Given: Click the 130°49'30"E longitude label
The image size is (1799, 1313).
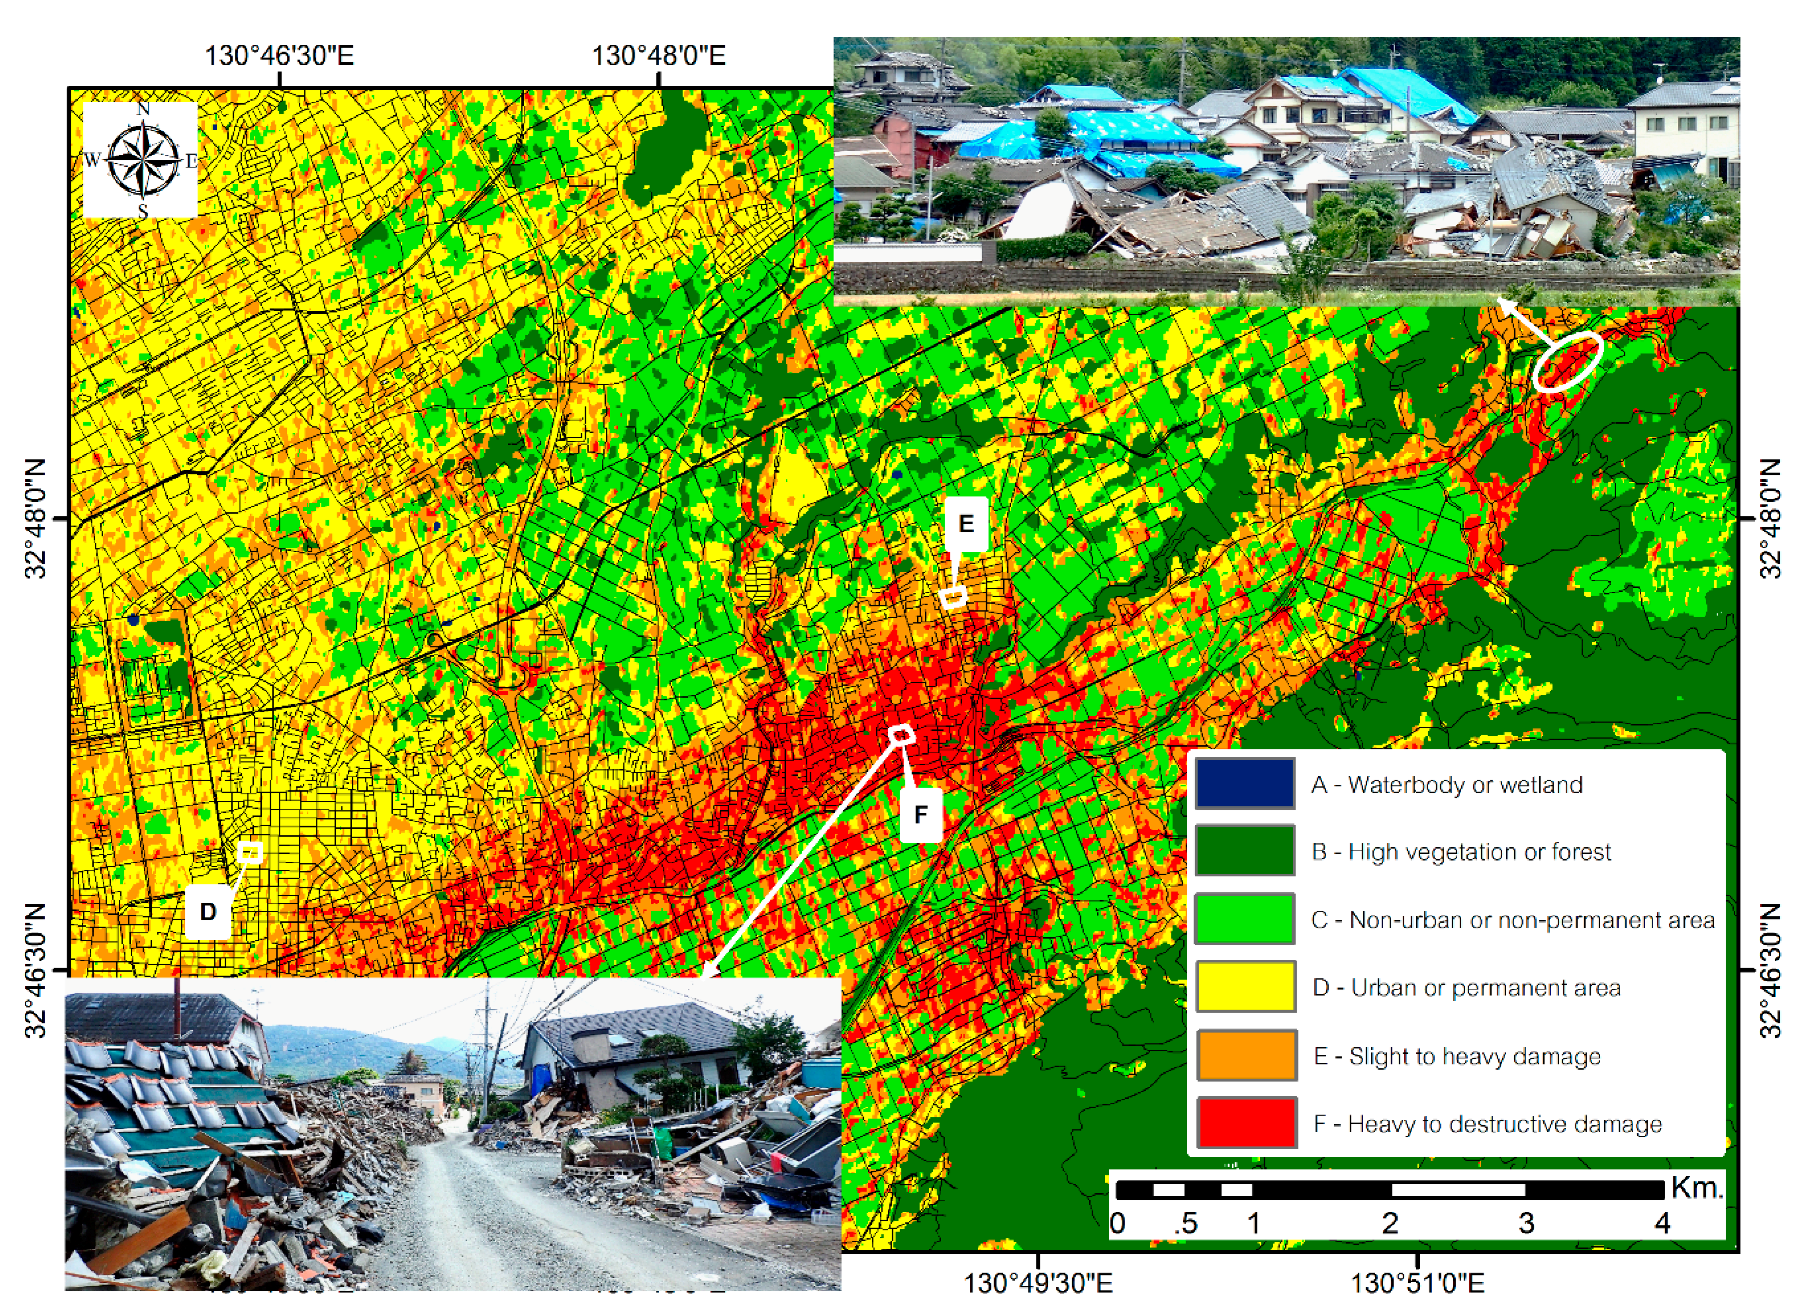Looking at the screenshot, I should pos(1037,1283).
